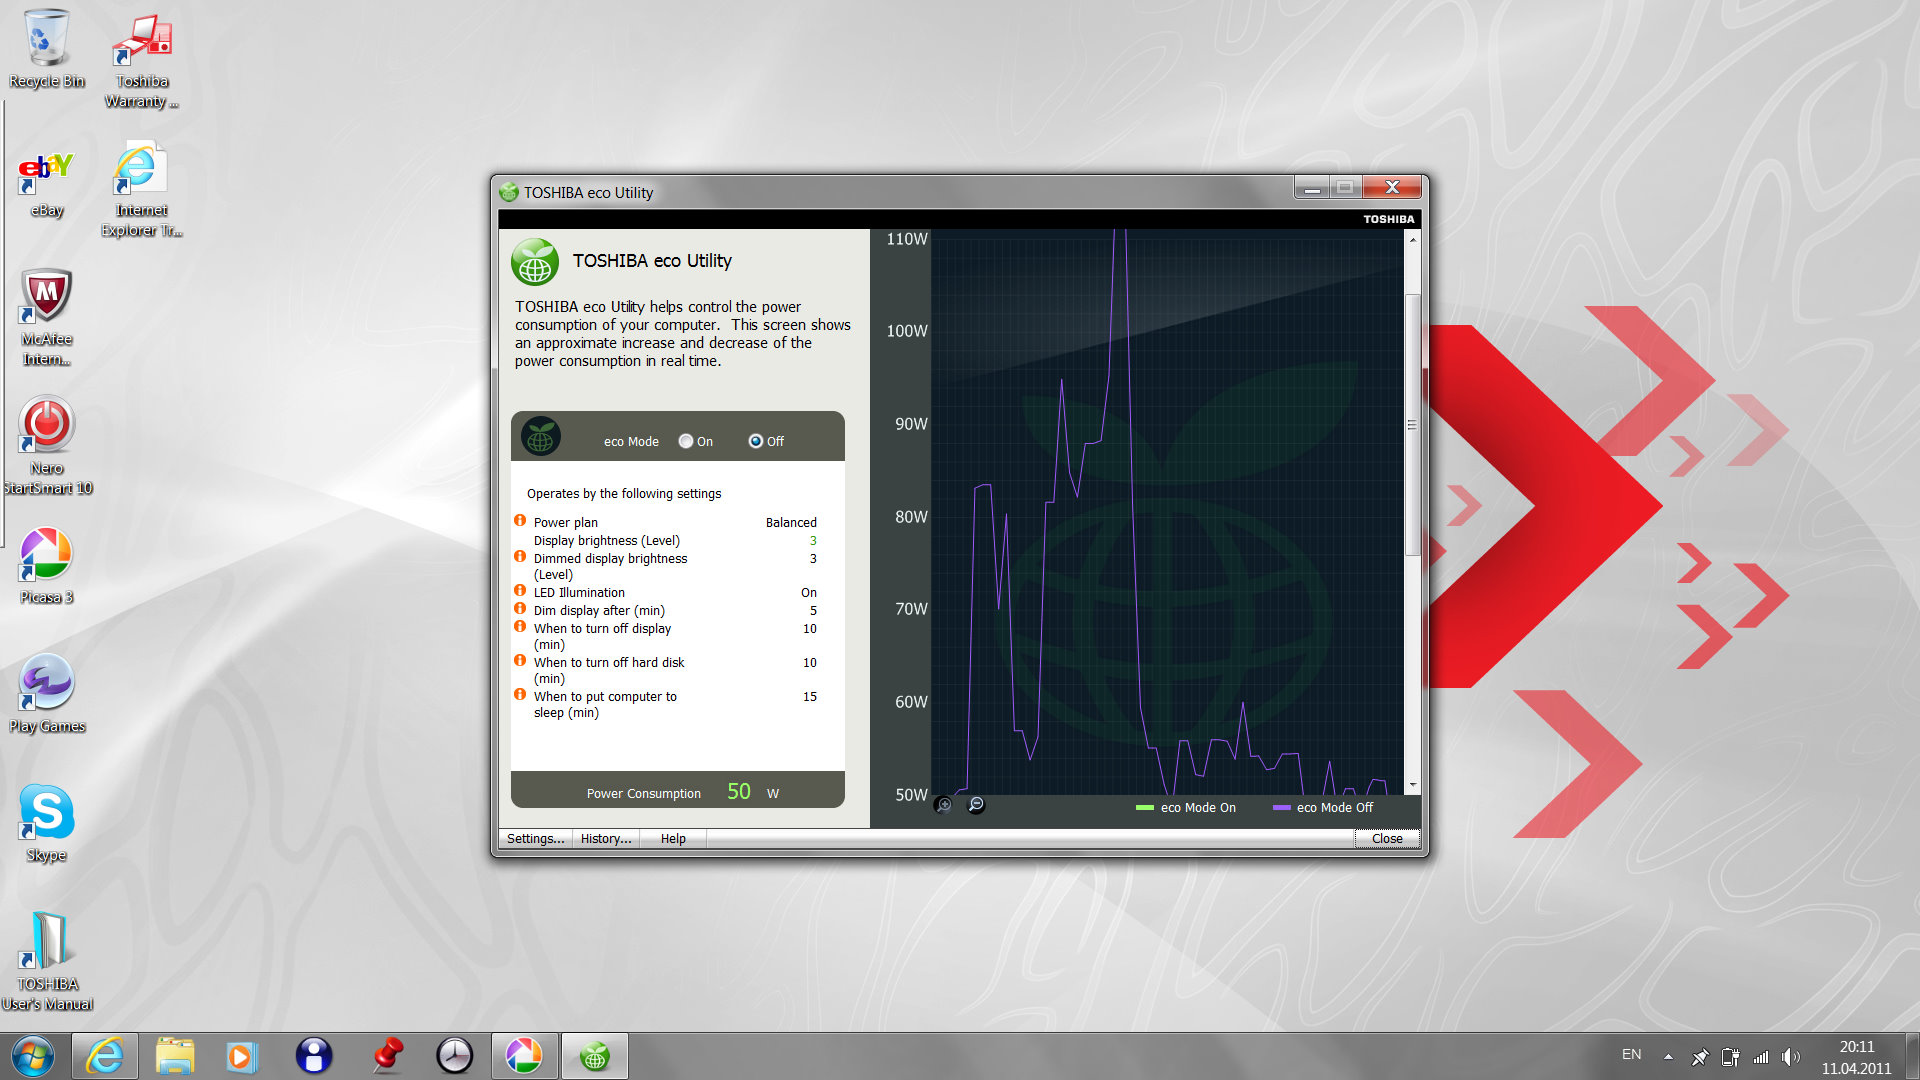
Task: Click the graph vertical scrollbar thumb
Action: click(x=1413, y=425)
